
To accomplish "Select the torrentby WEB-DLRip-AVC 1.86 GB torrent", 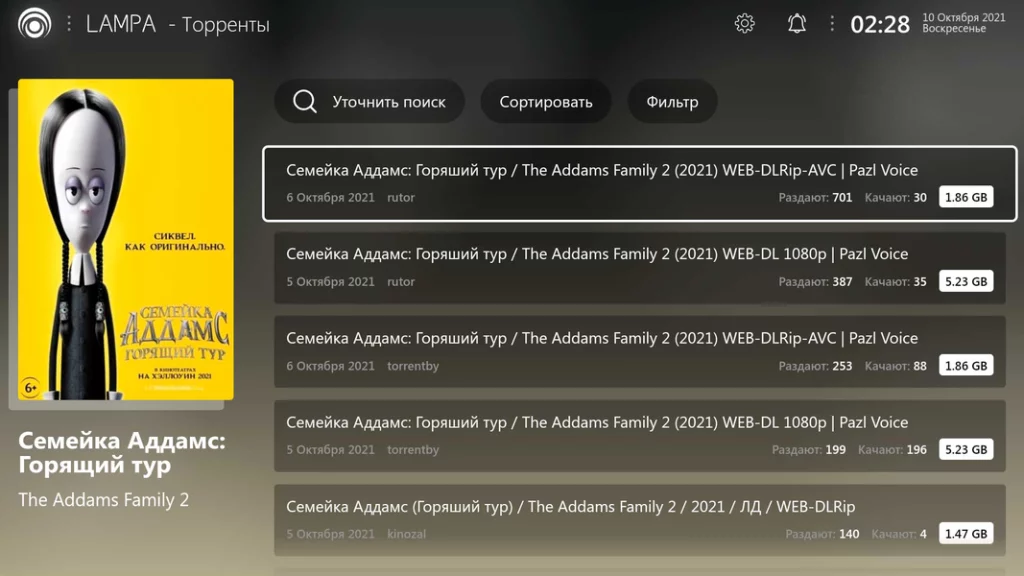I will tap(639, 351).
